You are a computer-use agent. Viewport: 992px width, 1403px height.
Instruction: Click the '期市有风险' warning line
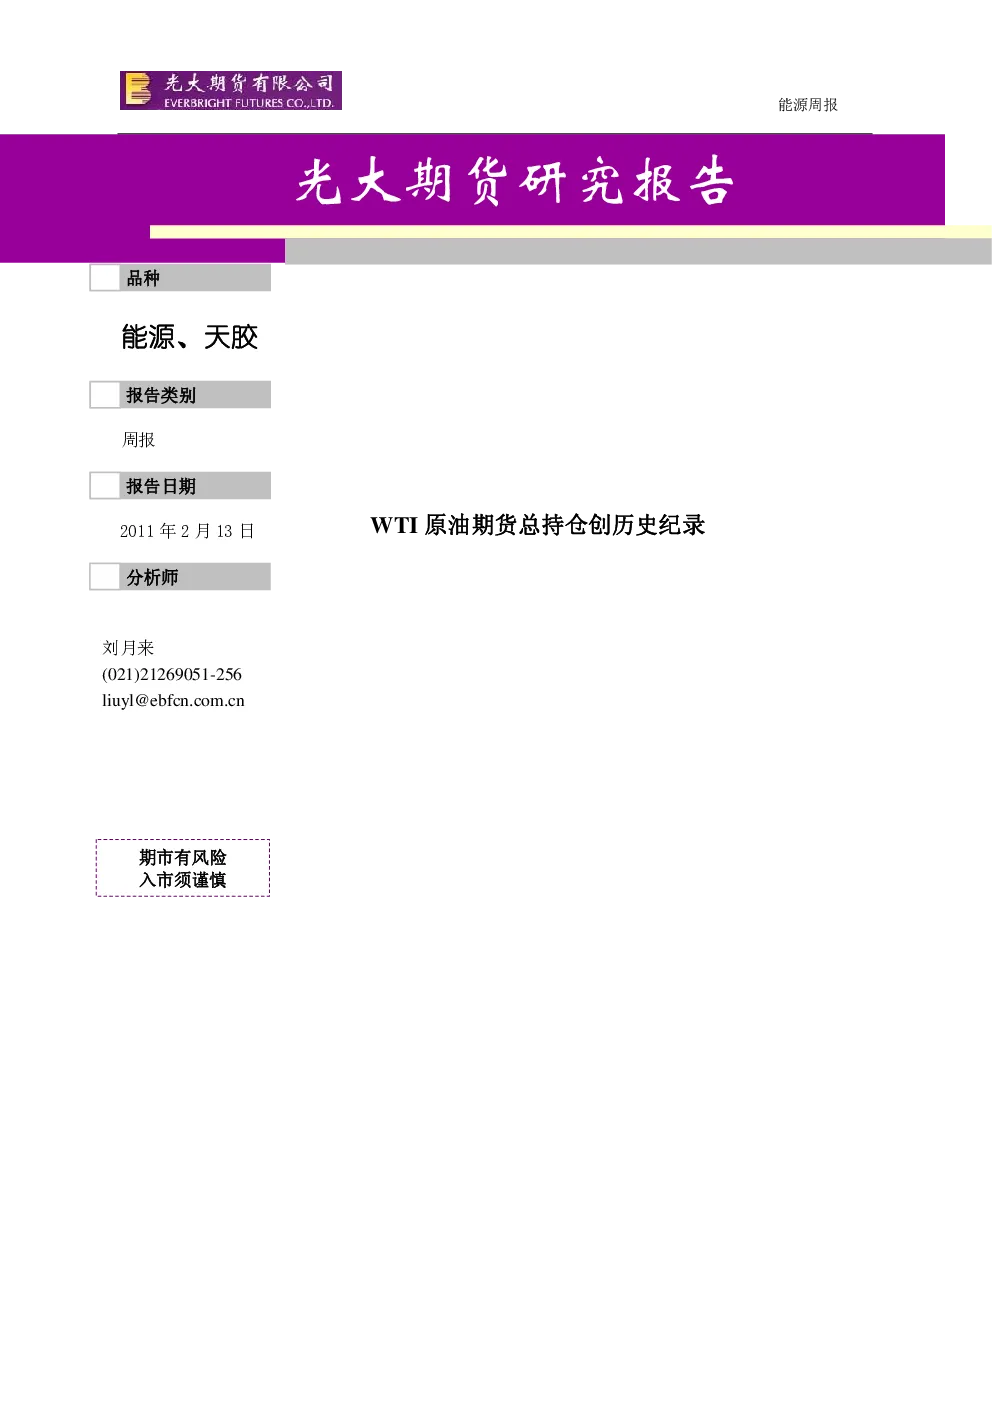click(x=183, y=858)
